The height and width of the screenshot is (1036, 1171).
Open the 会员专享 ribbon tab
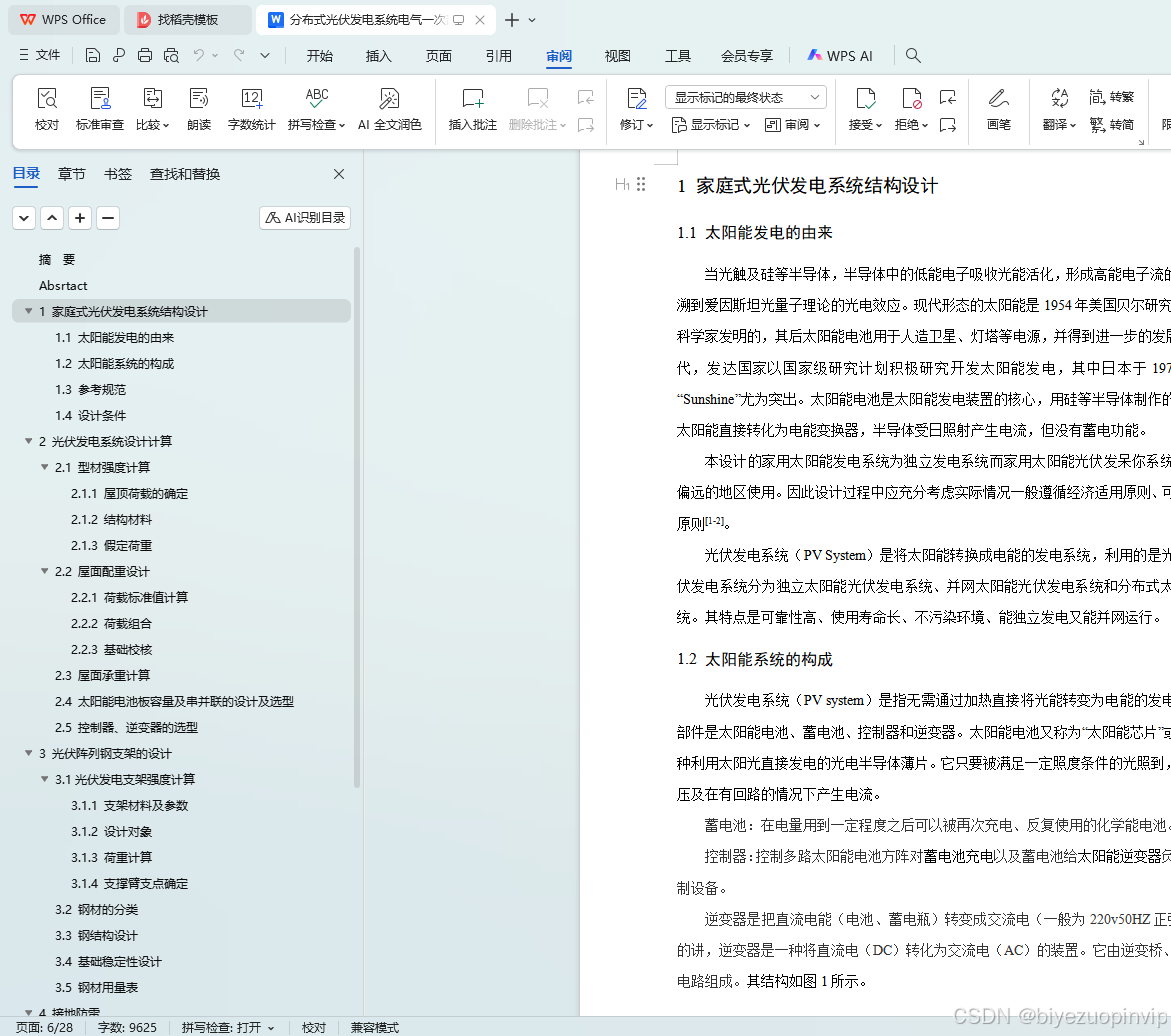747,56
